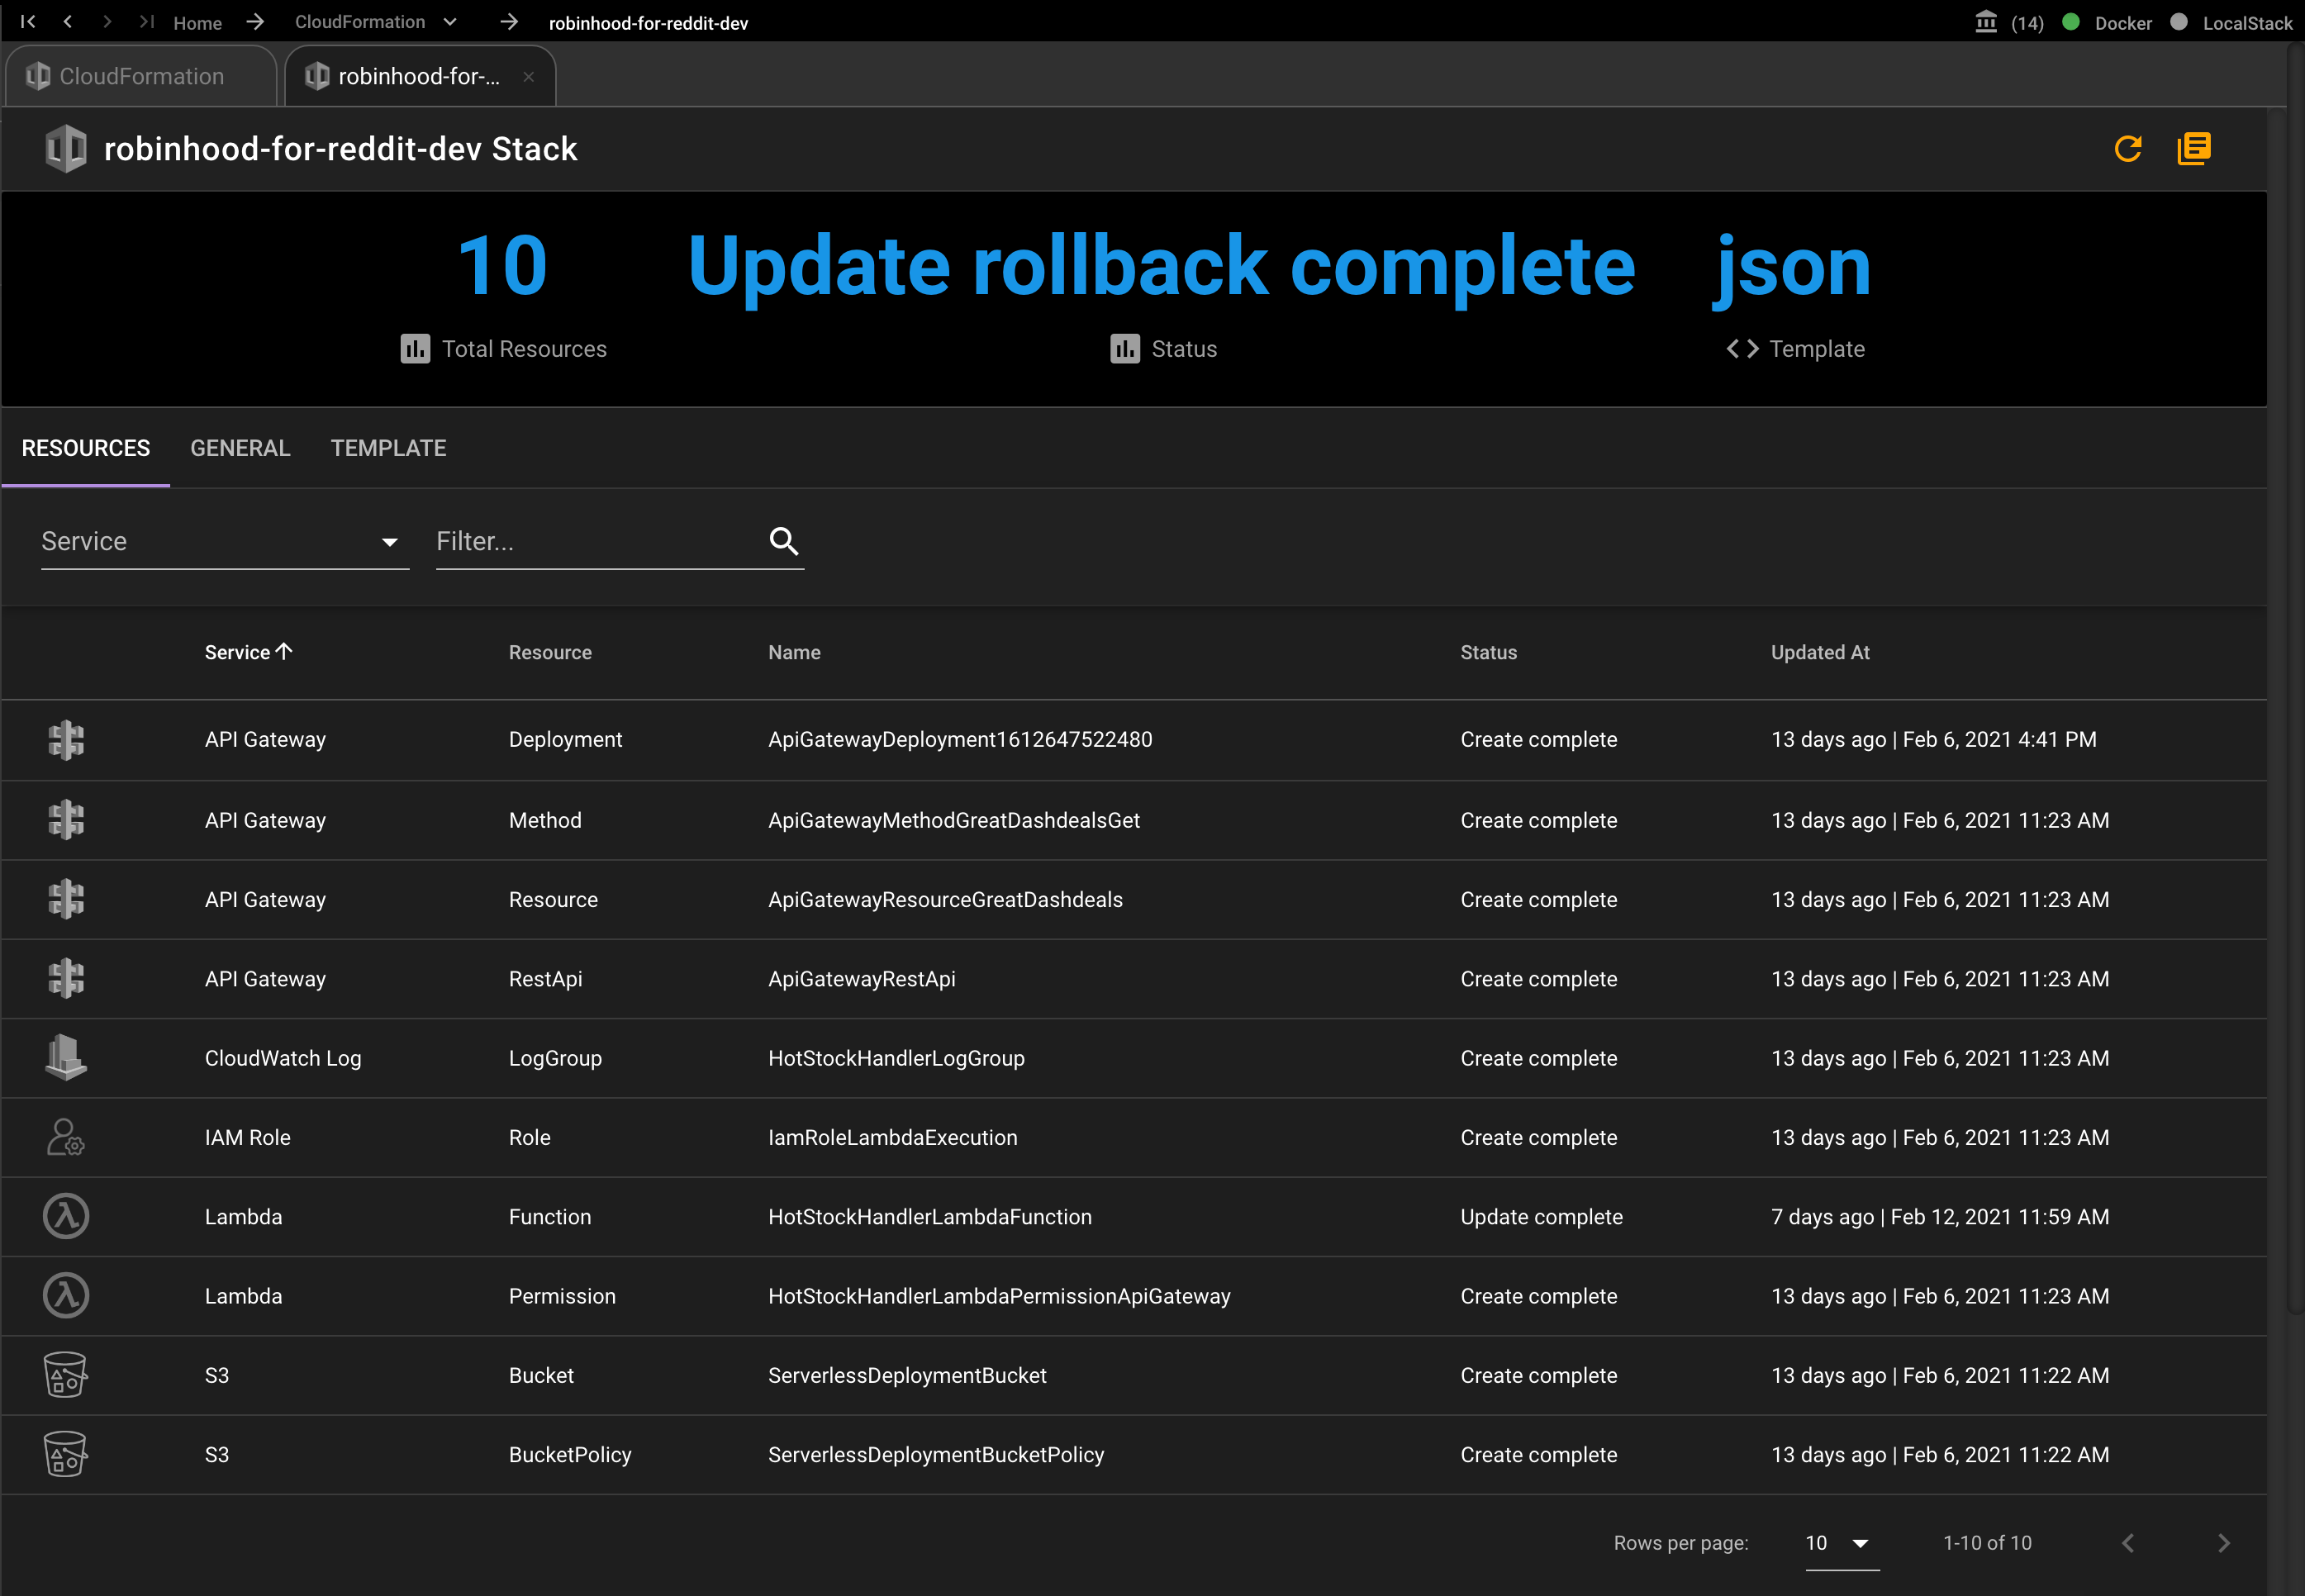
Task: Click the CloudWatch Log service cell
Action: (283, 1058)
